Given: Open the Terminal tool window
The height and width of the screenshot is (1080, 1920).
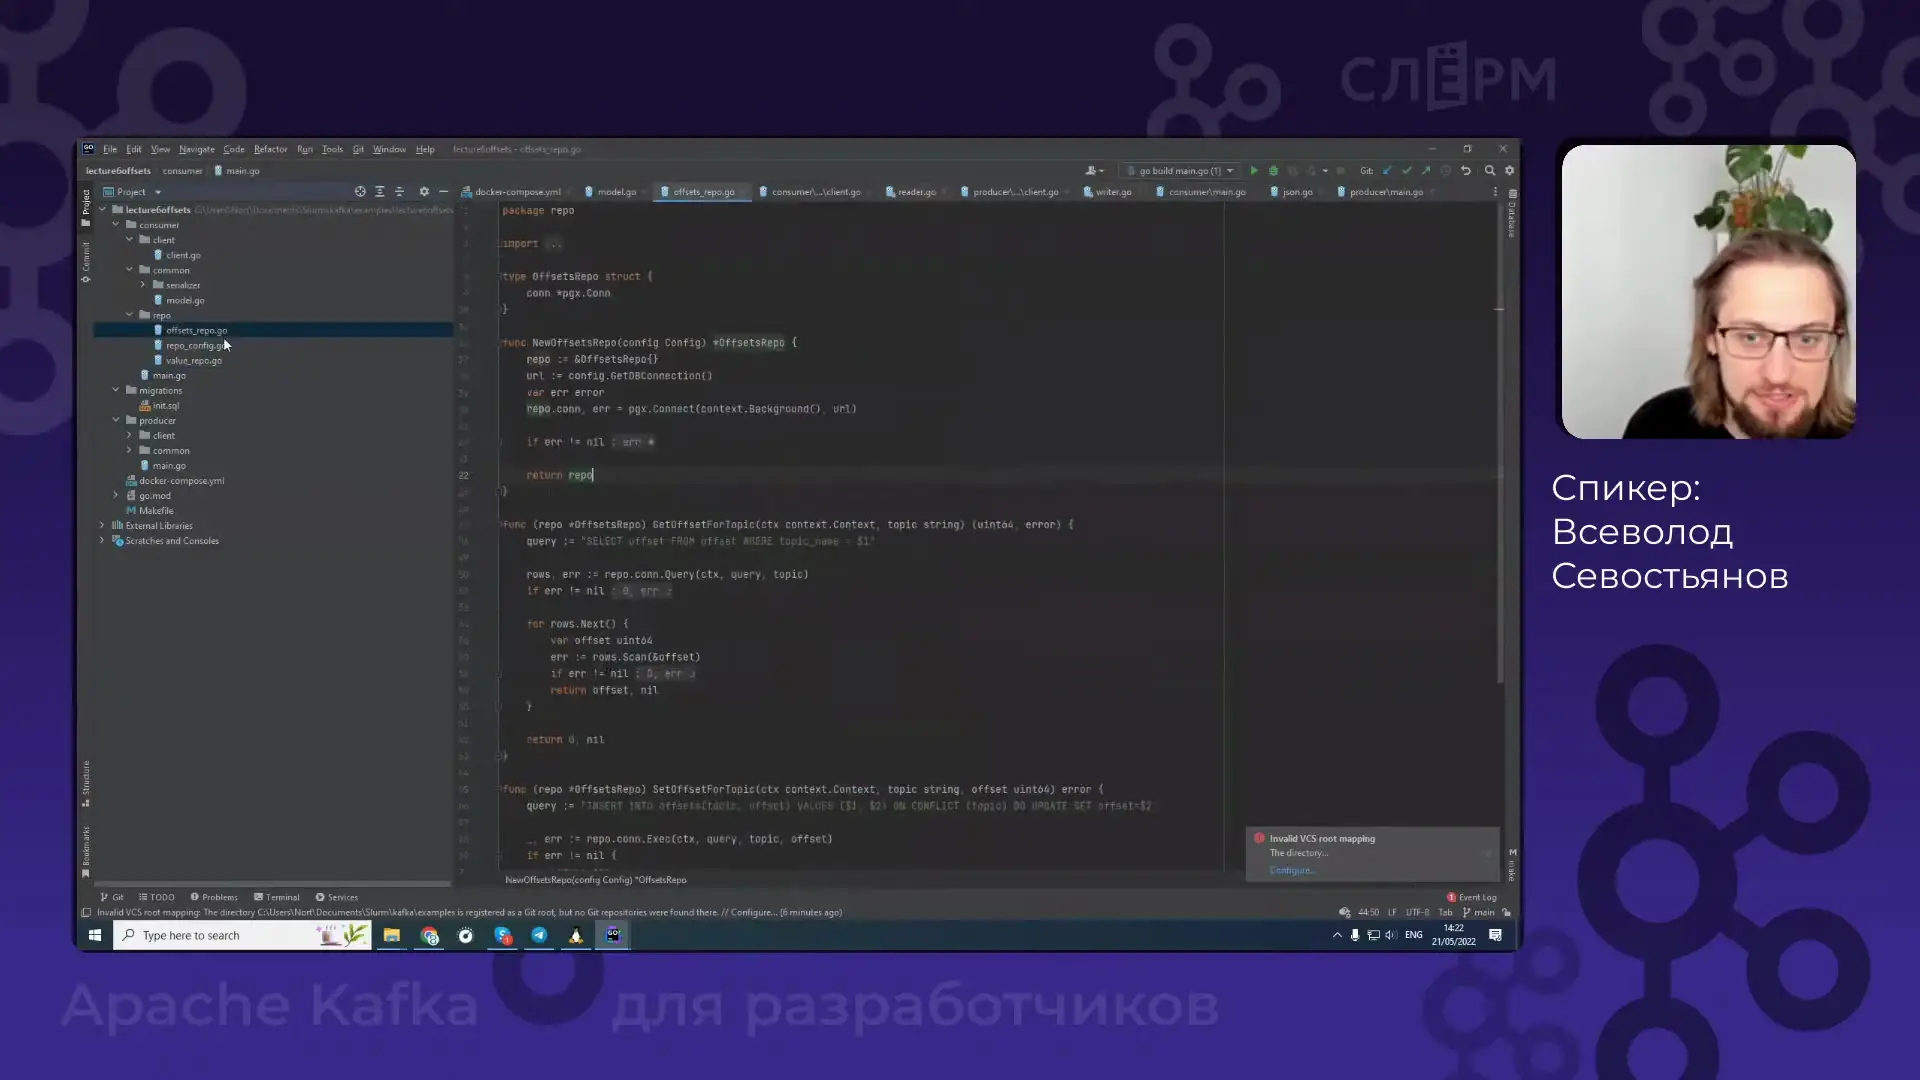Looking at the screenshot, I should (277, 897).
